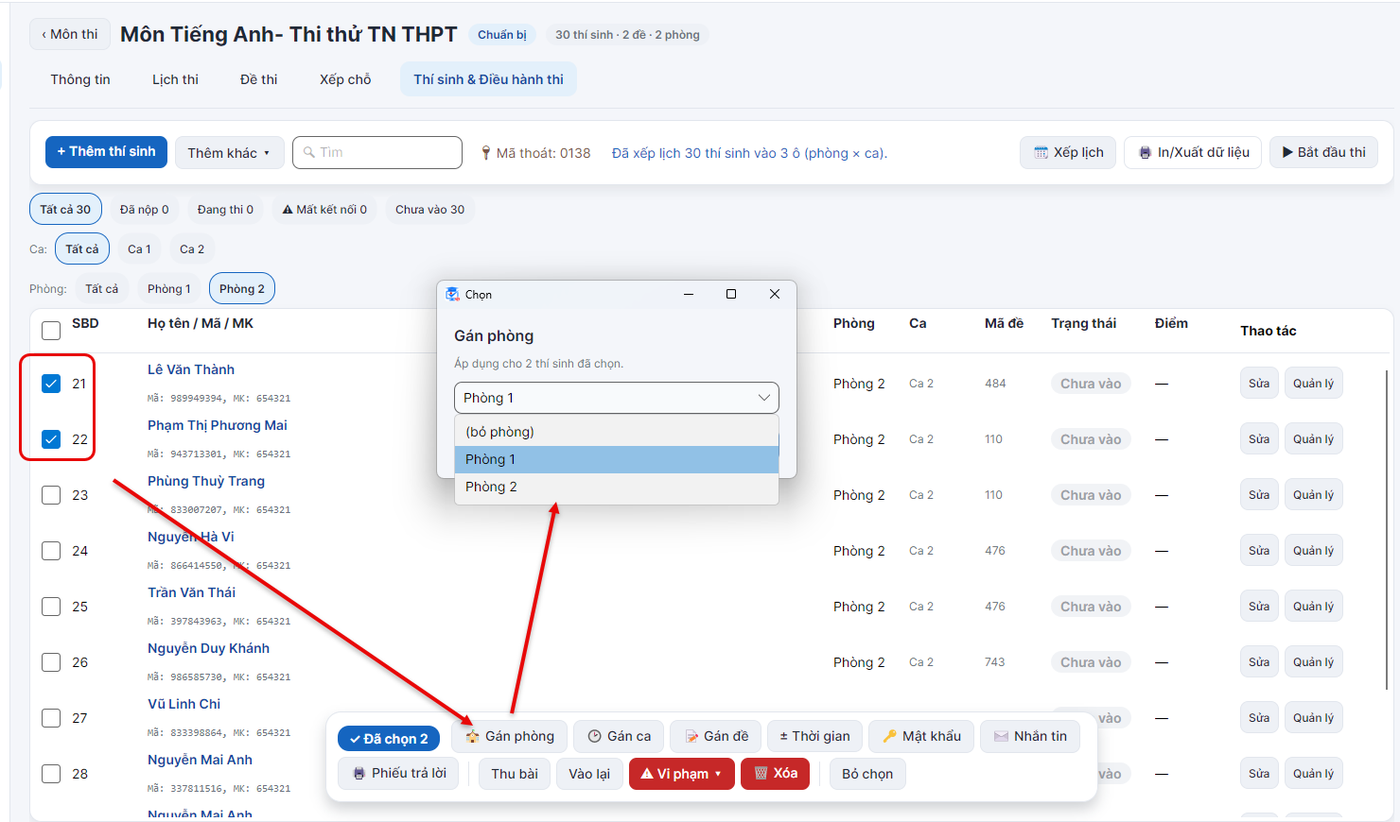Image resolution: width=1400 pixels, height=822 pixels.
Task: Open Mật khẩu key icon action
Action: click(x=921, y=736)
